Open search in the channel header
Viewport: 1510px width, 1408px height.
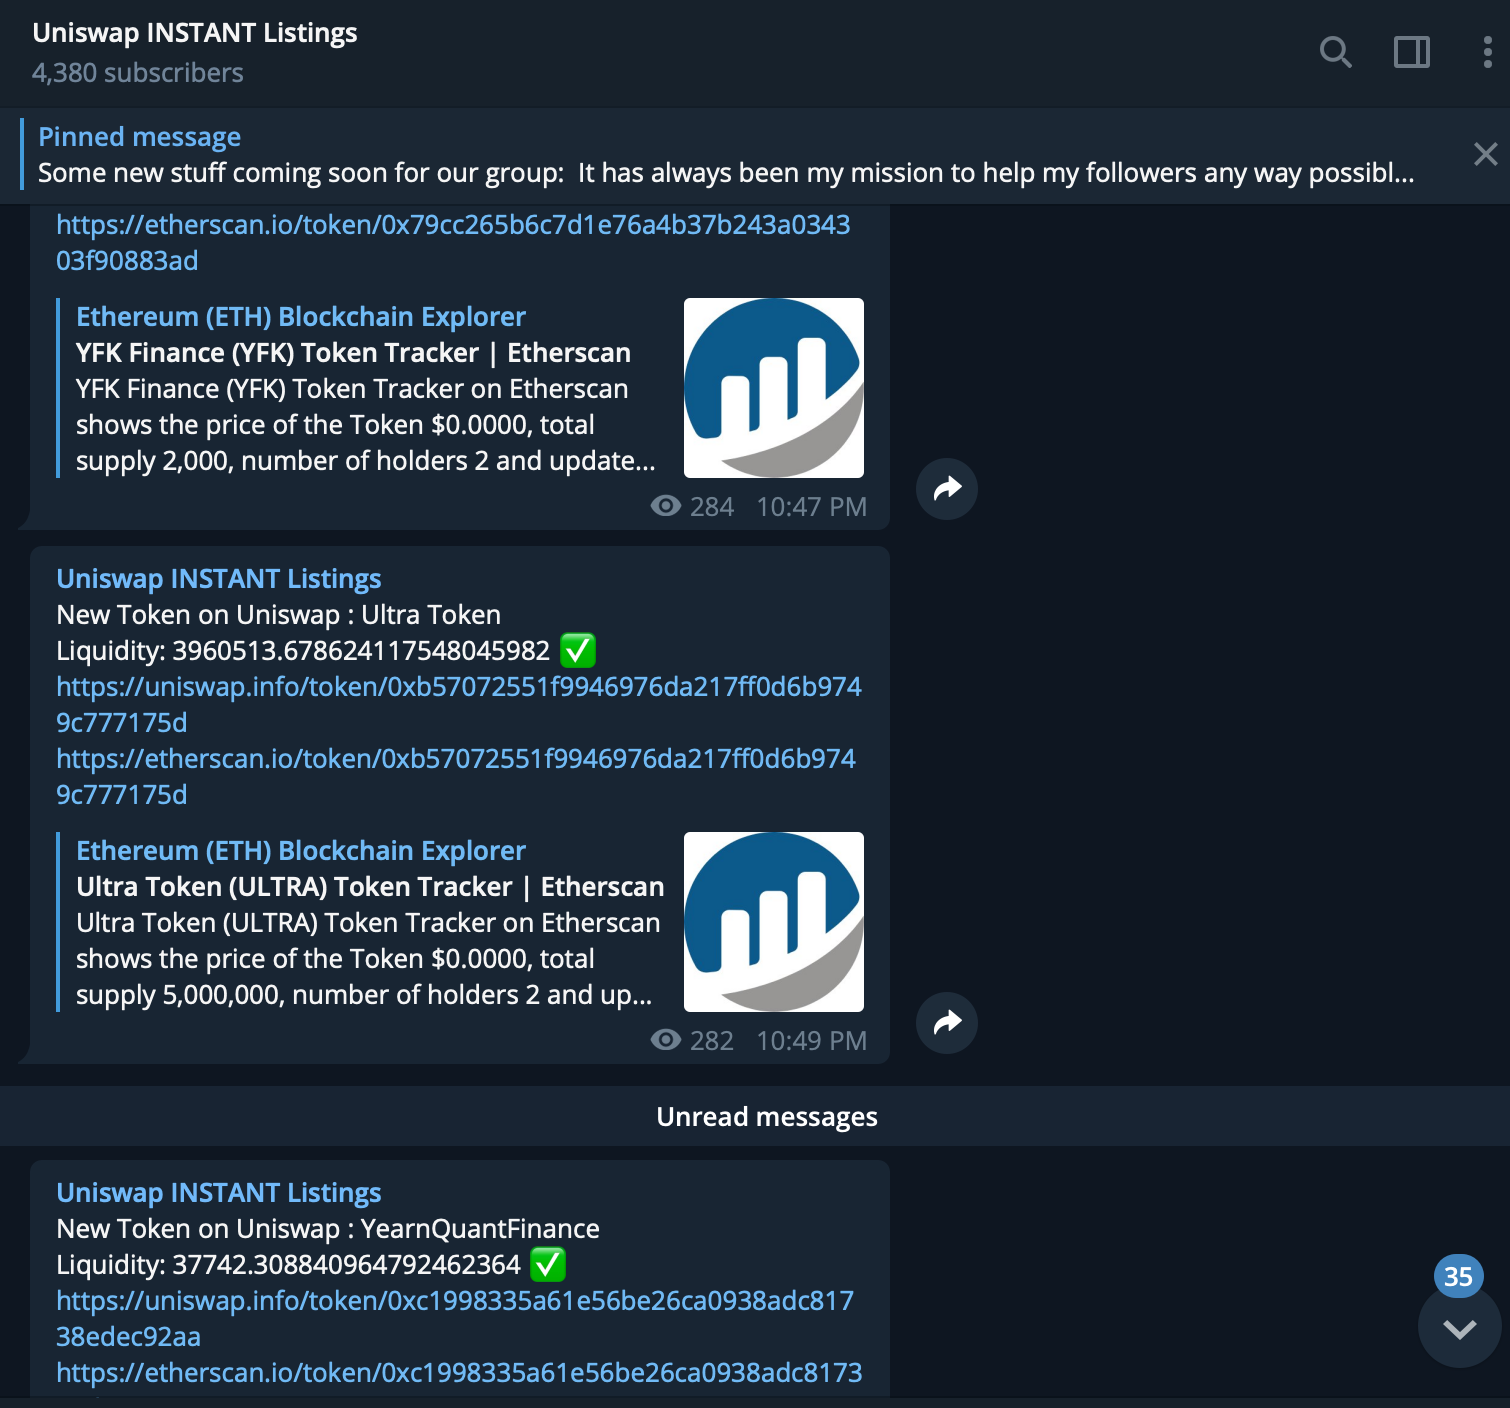[x=1335, y=52]
